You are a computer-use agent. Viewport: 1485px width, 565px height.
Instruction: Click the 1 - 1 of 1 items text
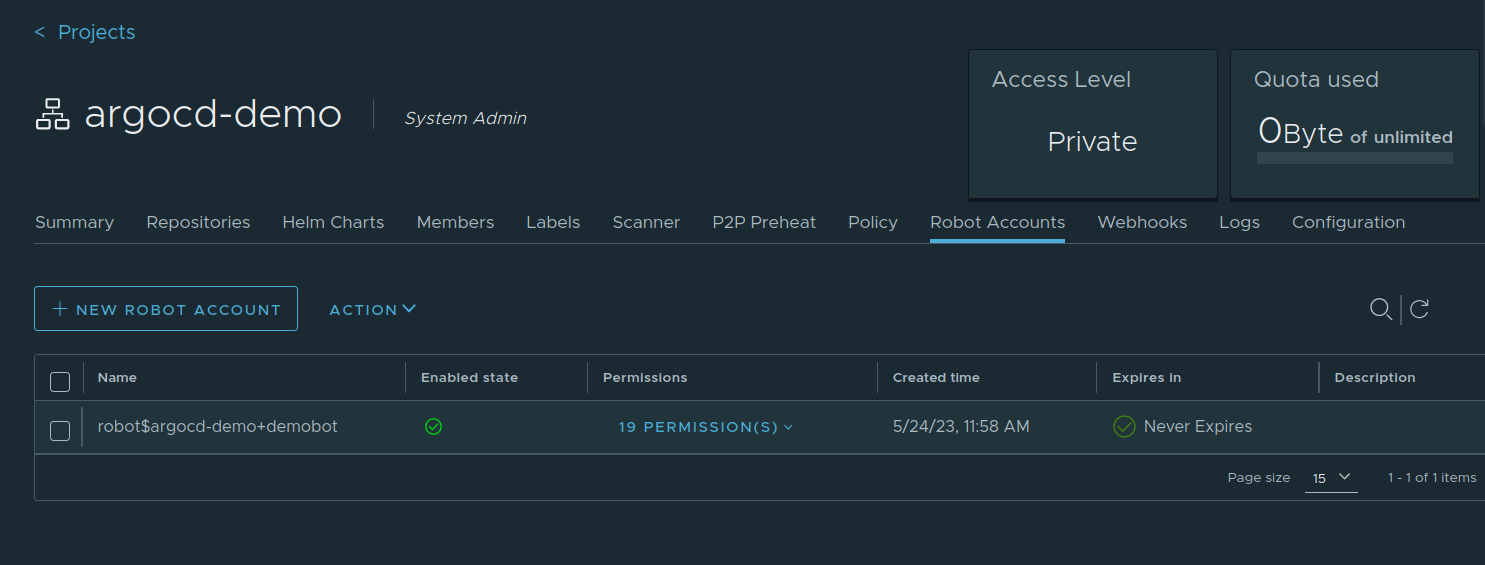coord(1432,478)
